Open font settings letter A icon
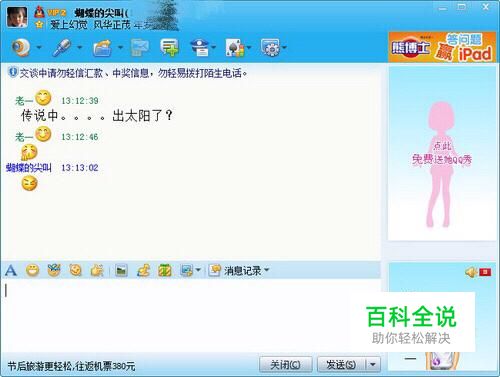The image size is (500, 377). coord(11,270)
